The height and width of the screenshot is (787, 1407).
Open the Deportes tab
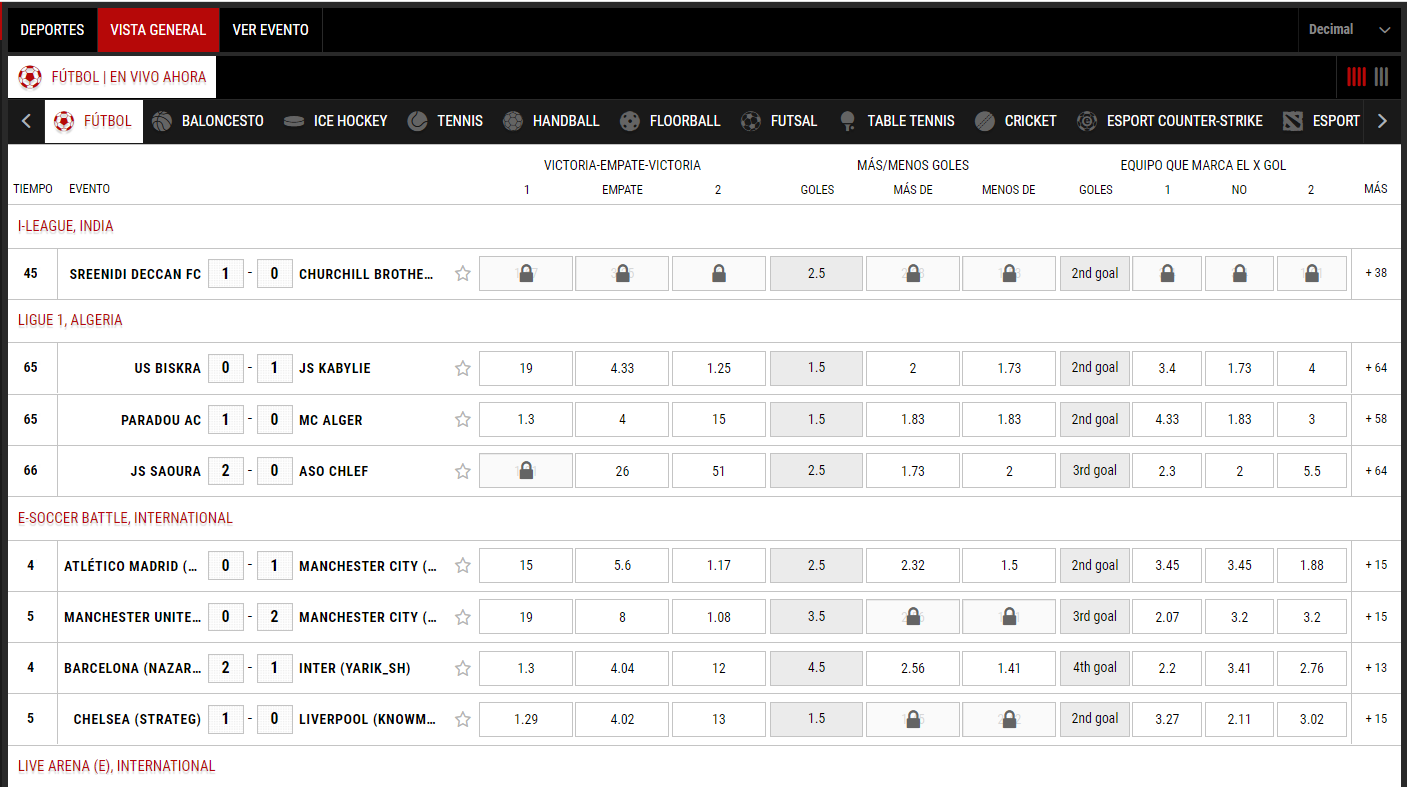(52, 30)
